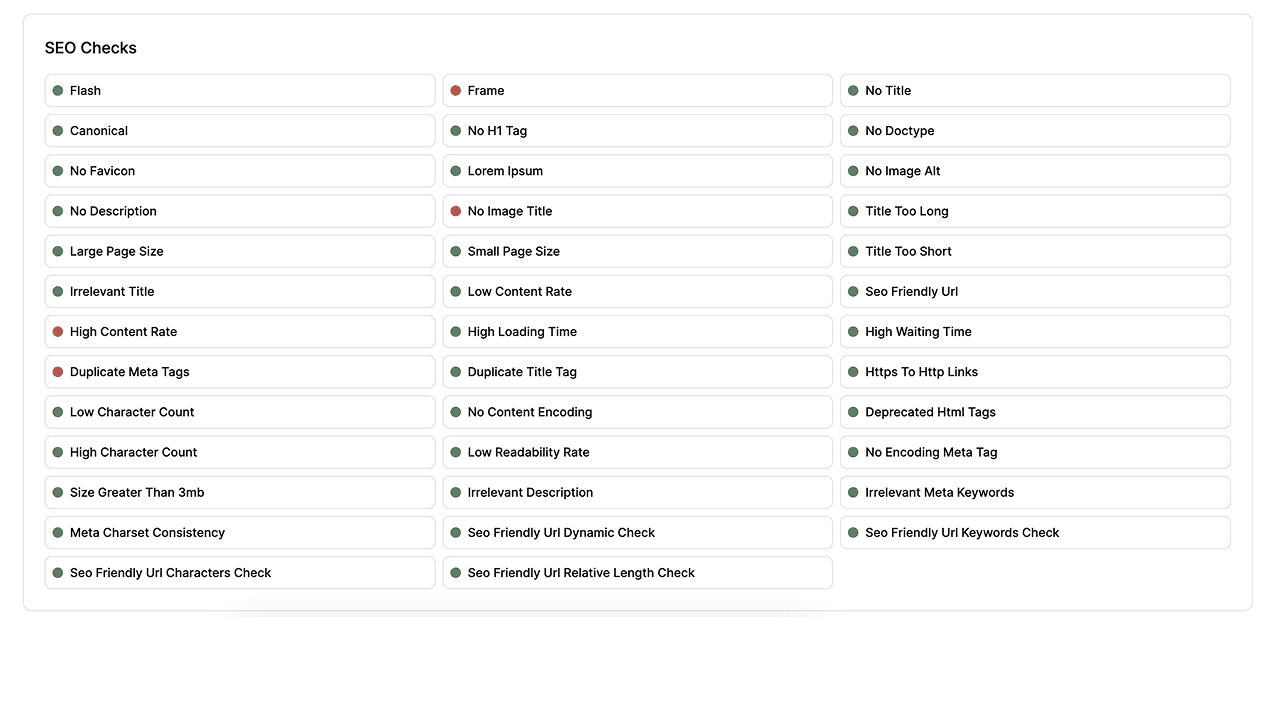Select the No Description check
1280x720 pixels.
240,211
